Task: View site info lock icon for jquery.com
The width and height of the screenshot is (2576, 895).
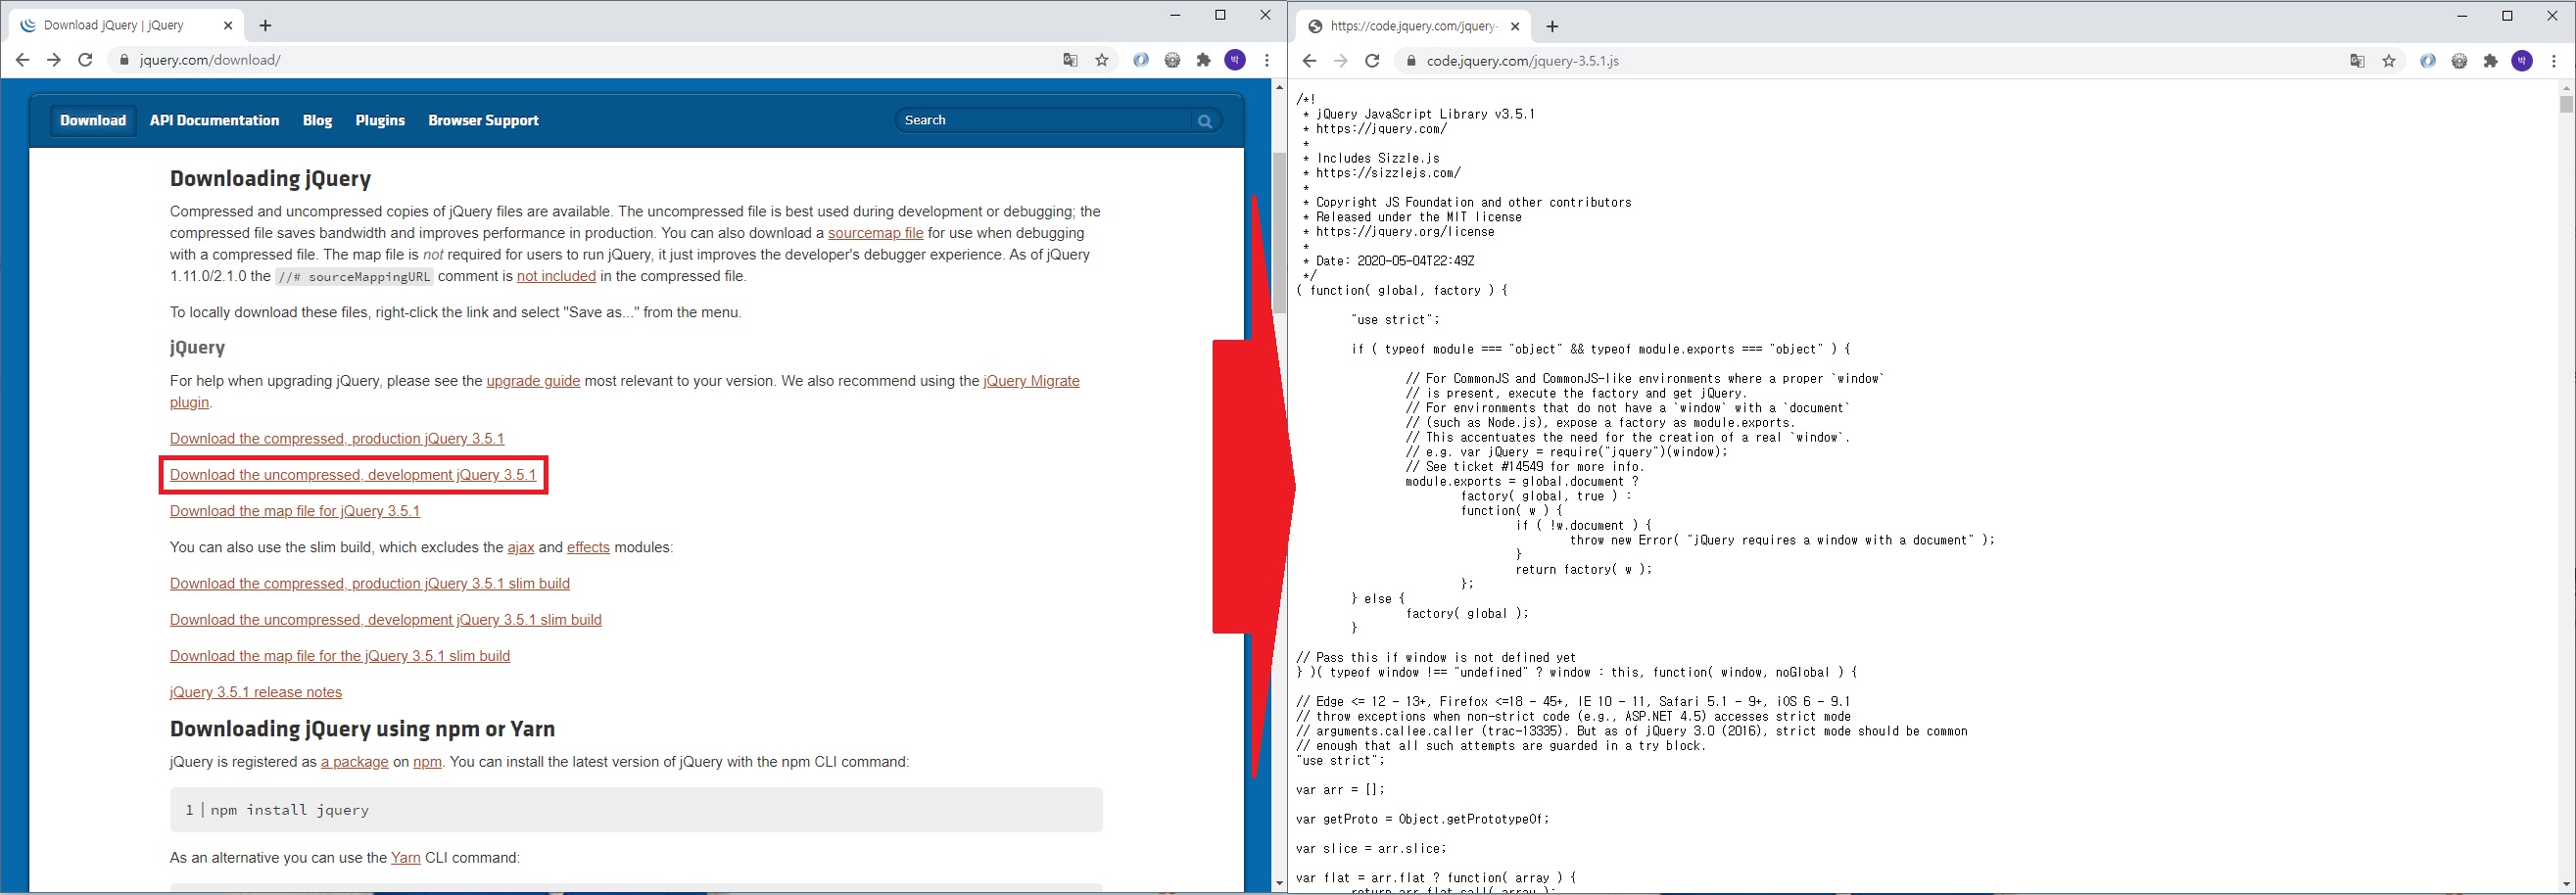Action: coord(124,60)
